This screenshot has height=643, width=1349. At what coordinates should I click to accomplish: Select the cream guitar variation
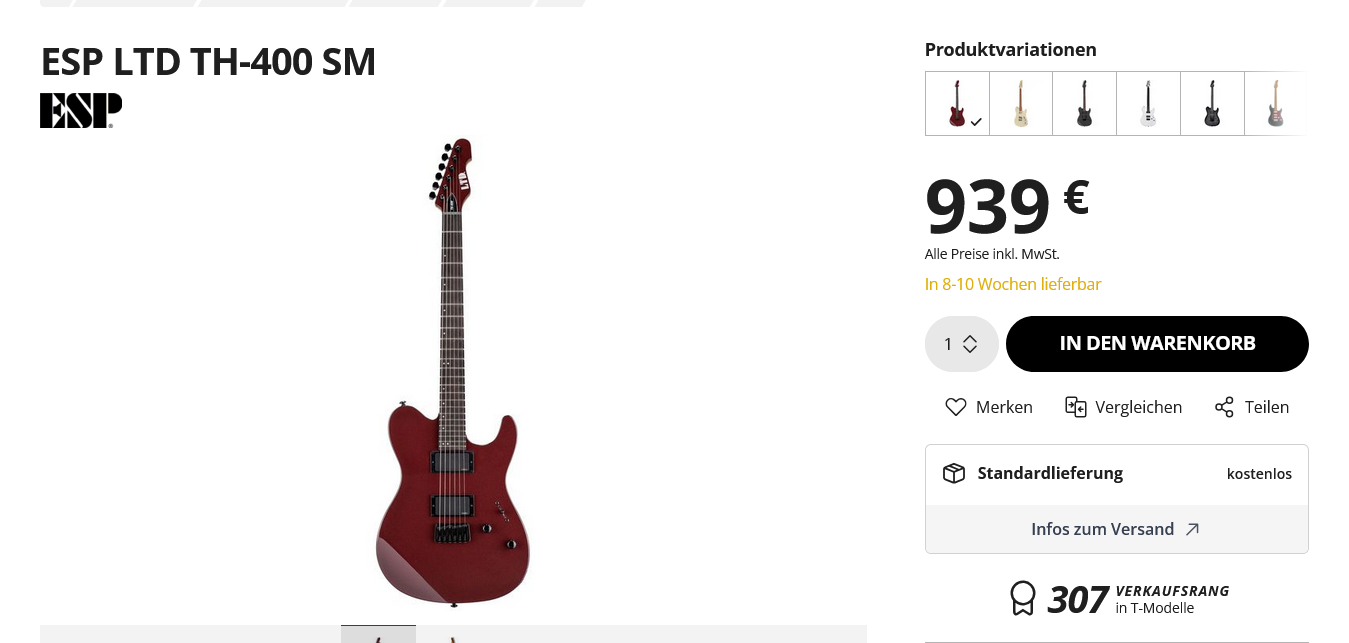1021,103
